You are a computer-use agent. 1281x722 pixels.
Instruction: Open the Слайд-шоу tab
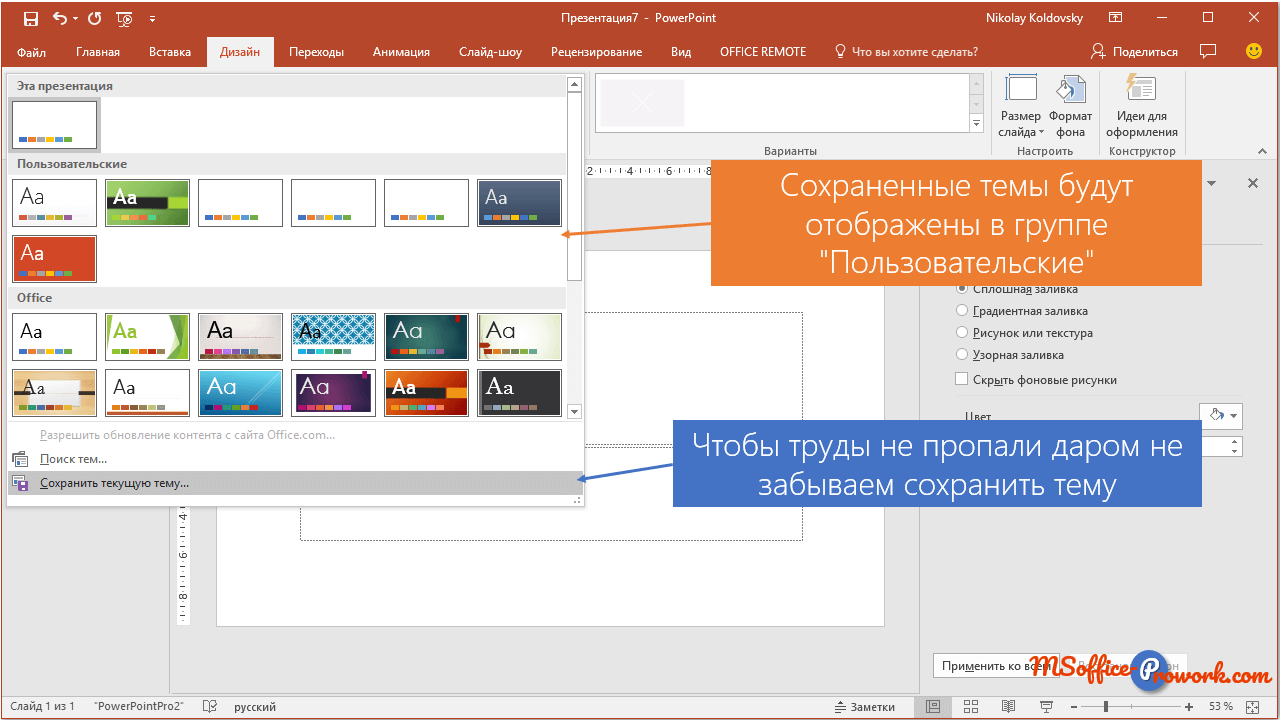490,52
